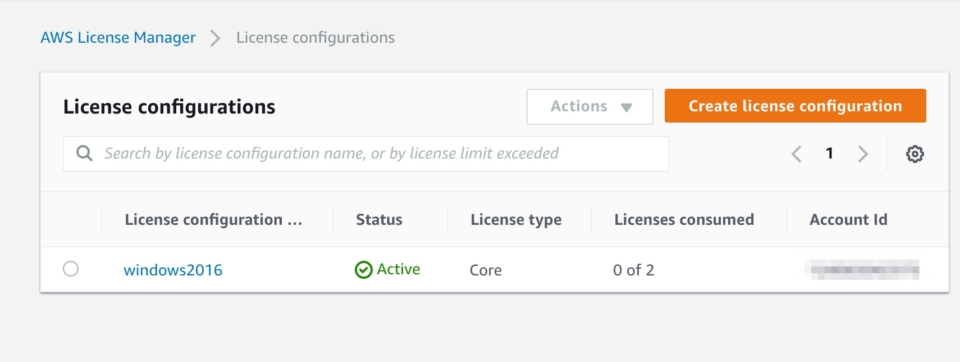Click the Account Id column header
The width and height of the screenshot is (960, 362).
point(849,220)
